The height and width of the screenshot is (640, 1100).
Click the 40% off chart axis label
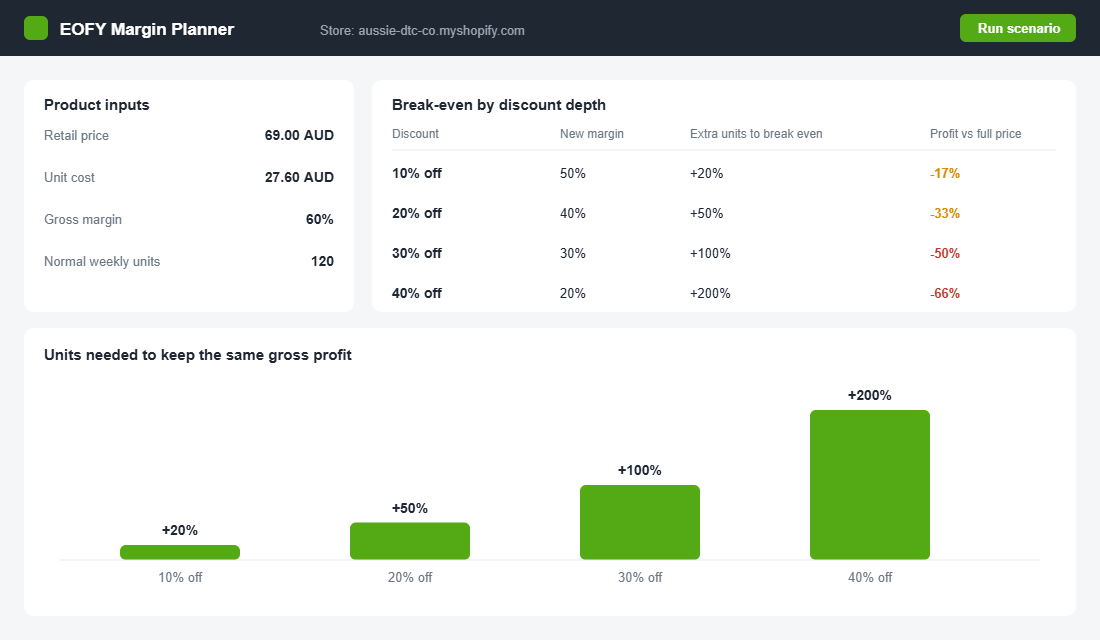point(870,578)
